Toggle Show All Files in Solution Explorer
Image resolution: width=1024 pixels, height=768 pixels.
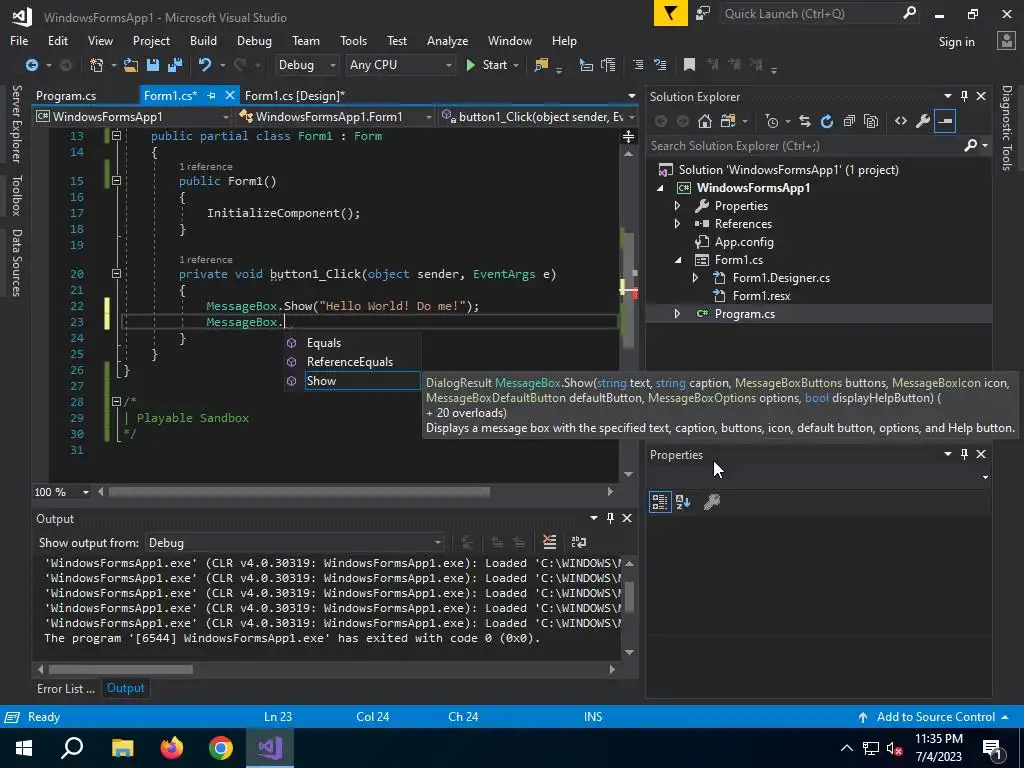point(871,121)
